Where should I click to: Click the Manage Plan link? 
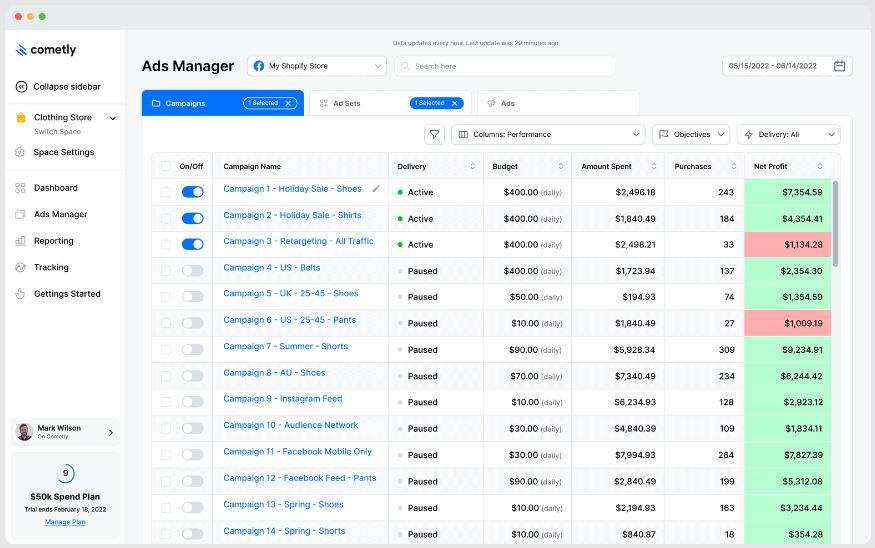coord(65,522)
